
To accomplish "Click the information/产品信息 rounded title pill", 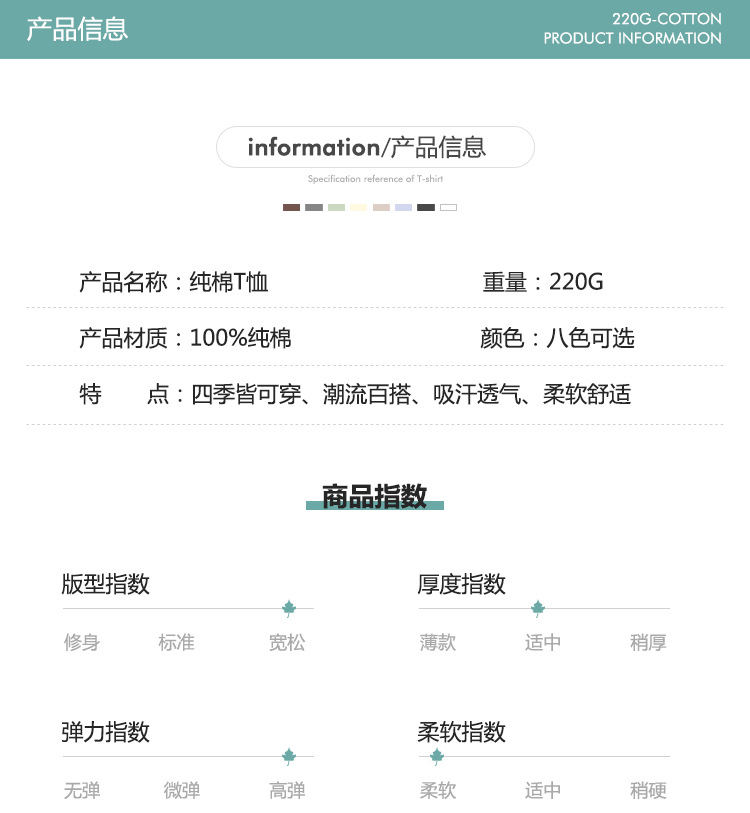I will (375, 147).
